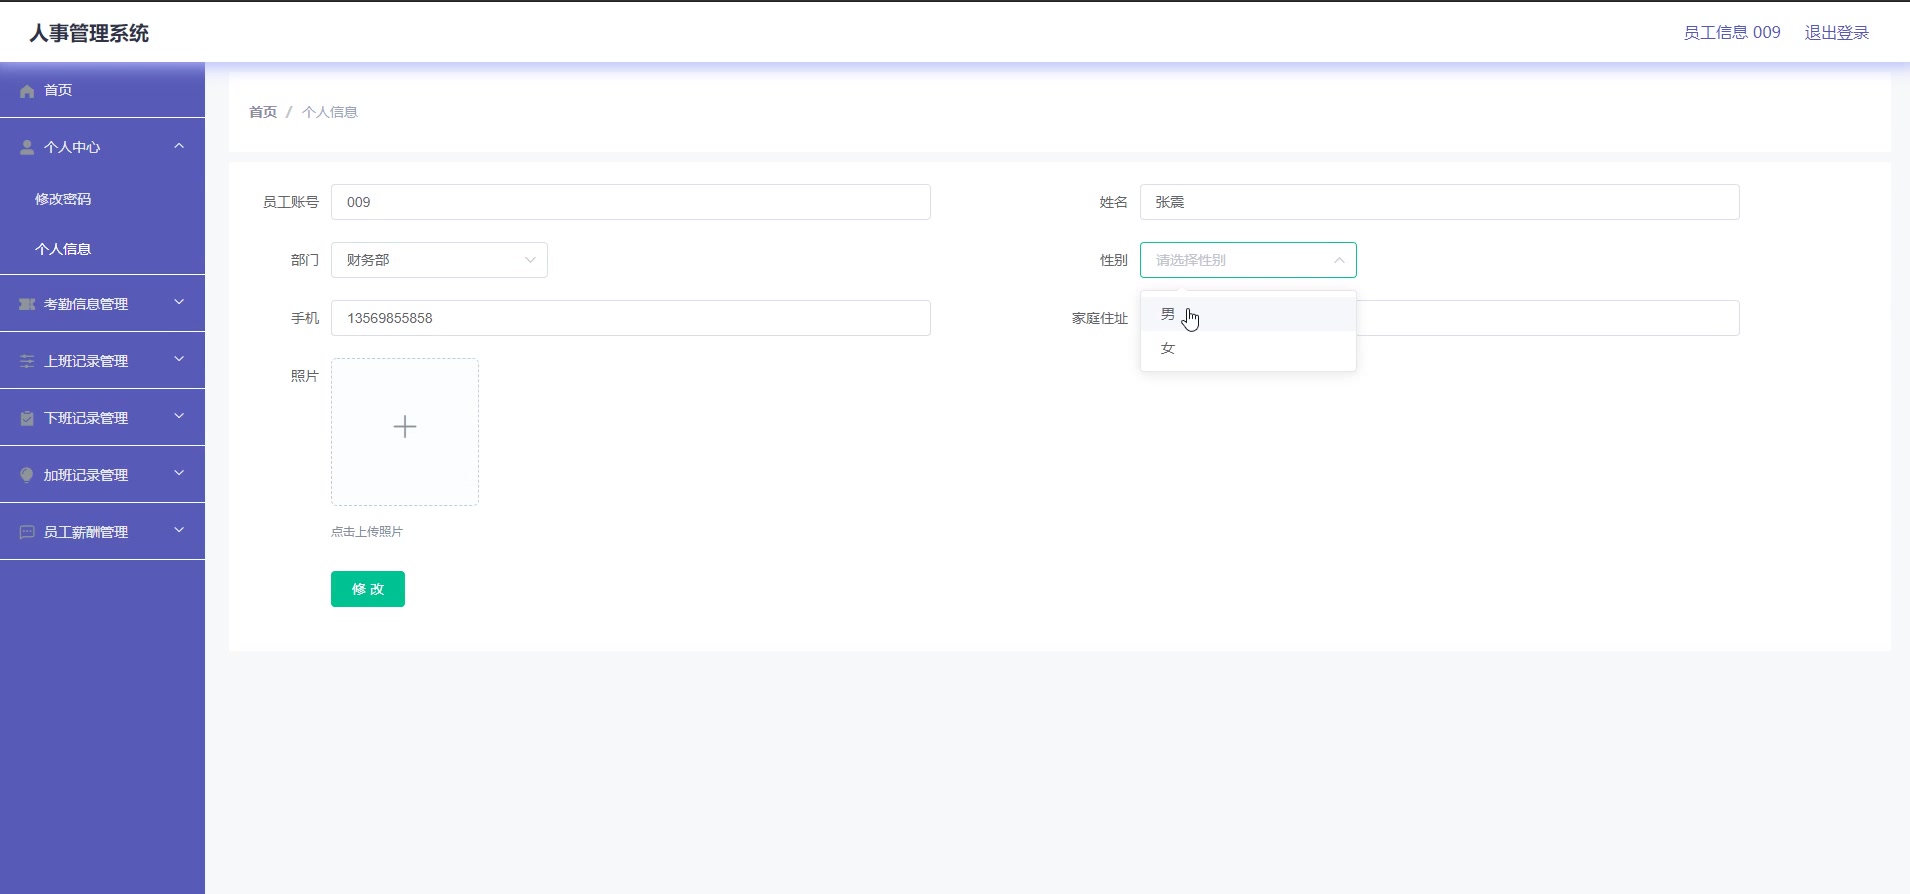The image size is (1910, 894).
Task: Focus the 手机 number field
Action: [x=631, y=318]
